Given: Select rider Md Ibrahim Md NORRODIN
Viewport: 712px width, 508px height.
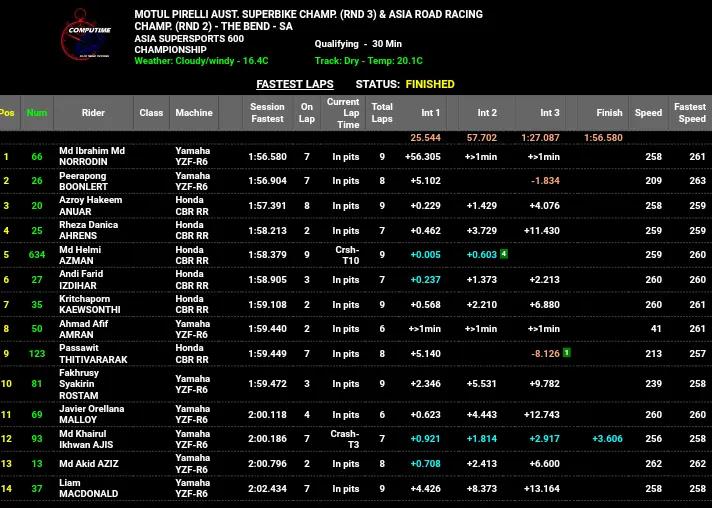Looking at the screenshot, I should [92, 156].
